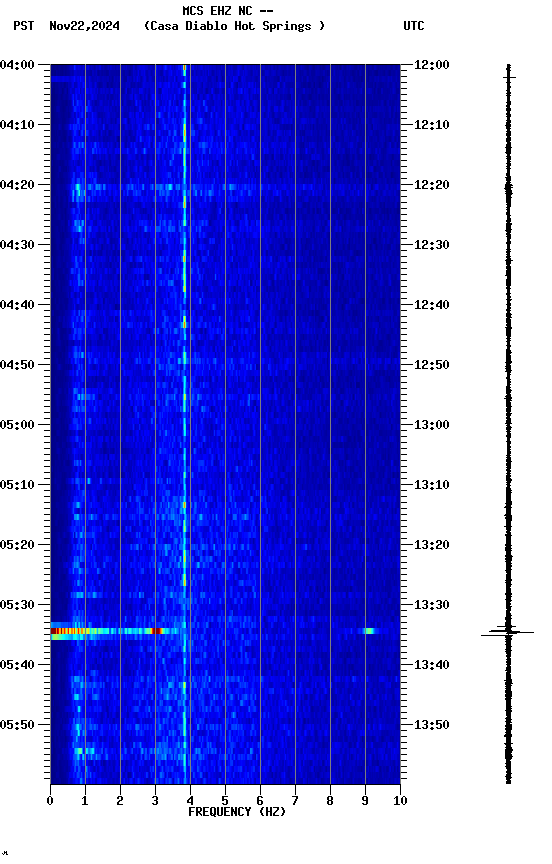
Task: Click the '9' frequency axis tick label
Action: pos(365,801)
